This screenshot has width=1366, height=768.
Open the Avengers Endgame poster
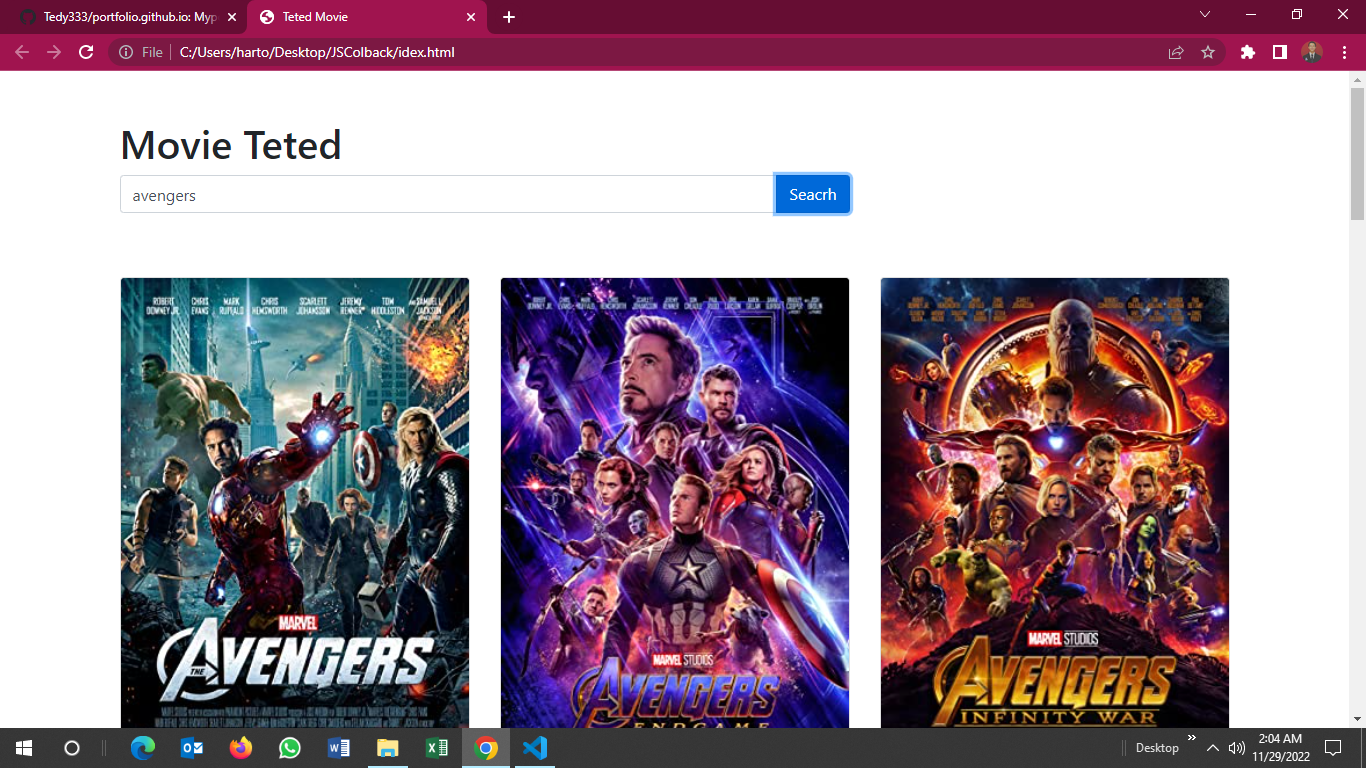tap(675, 503)
